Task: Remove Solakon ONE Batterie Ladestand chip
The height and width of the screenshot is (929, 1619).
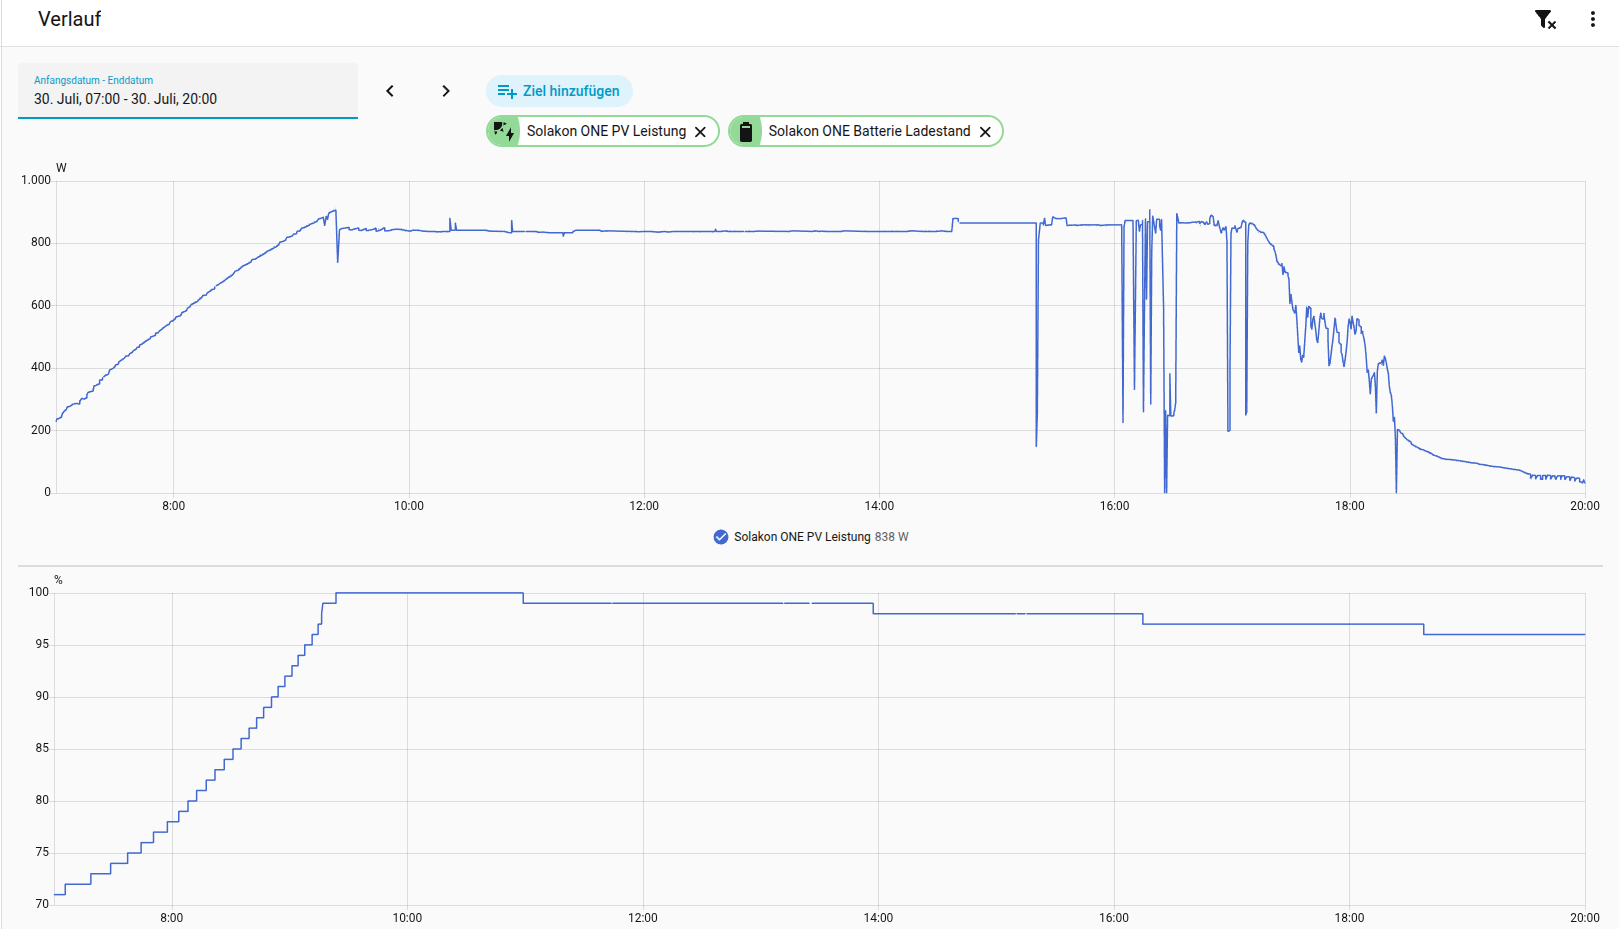Action: pyautogui.click(x=985, y=132)
